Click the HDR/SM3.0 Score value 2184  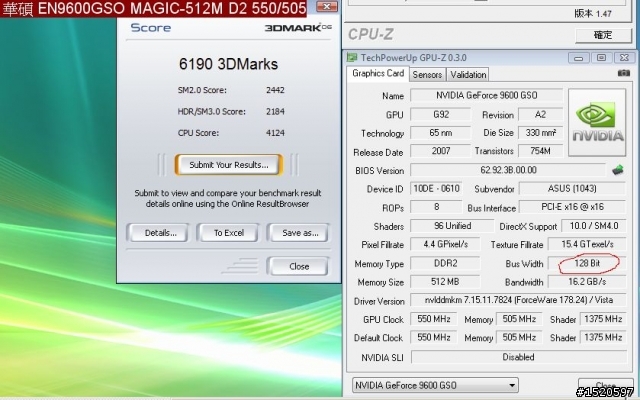275,111
